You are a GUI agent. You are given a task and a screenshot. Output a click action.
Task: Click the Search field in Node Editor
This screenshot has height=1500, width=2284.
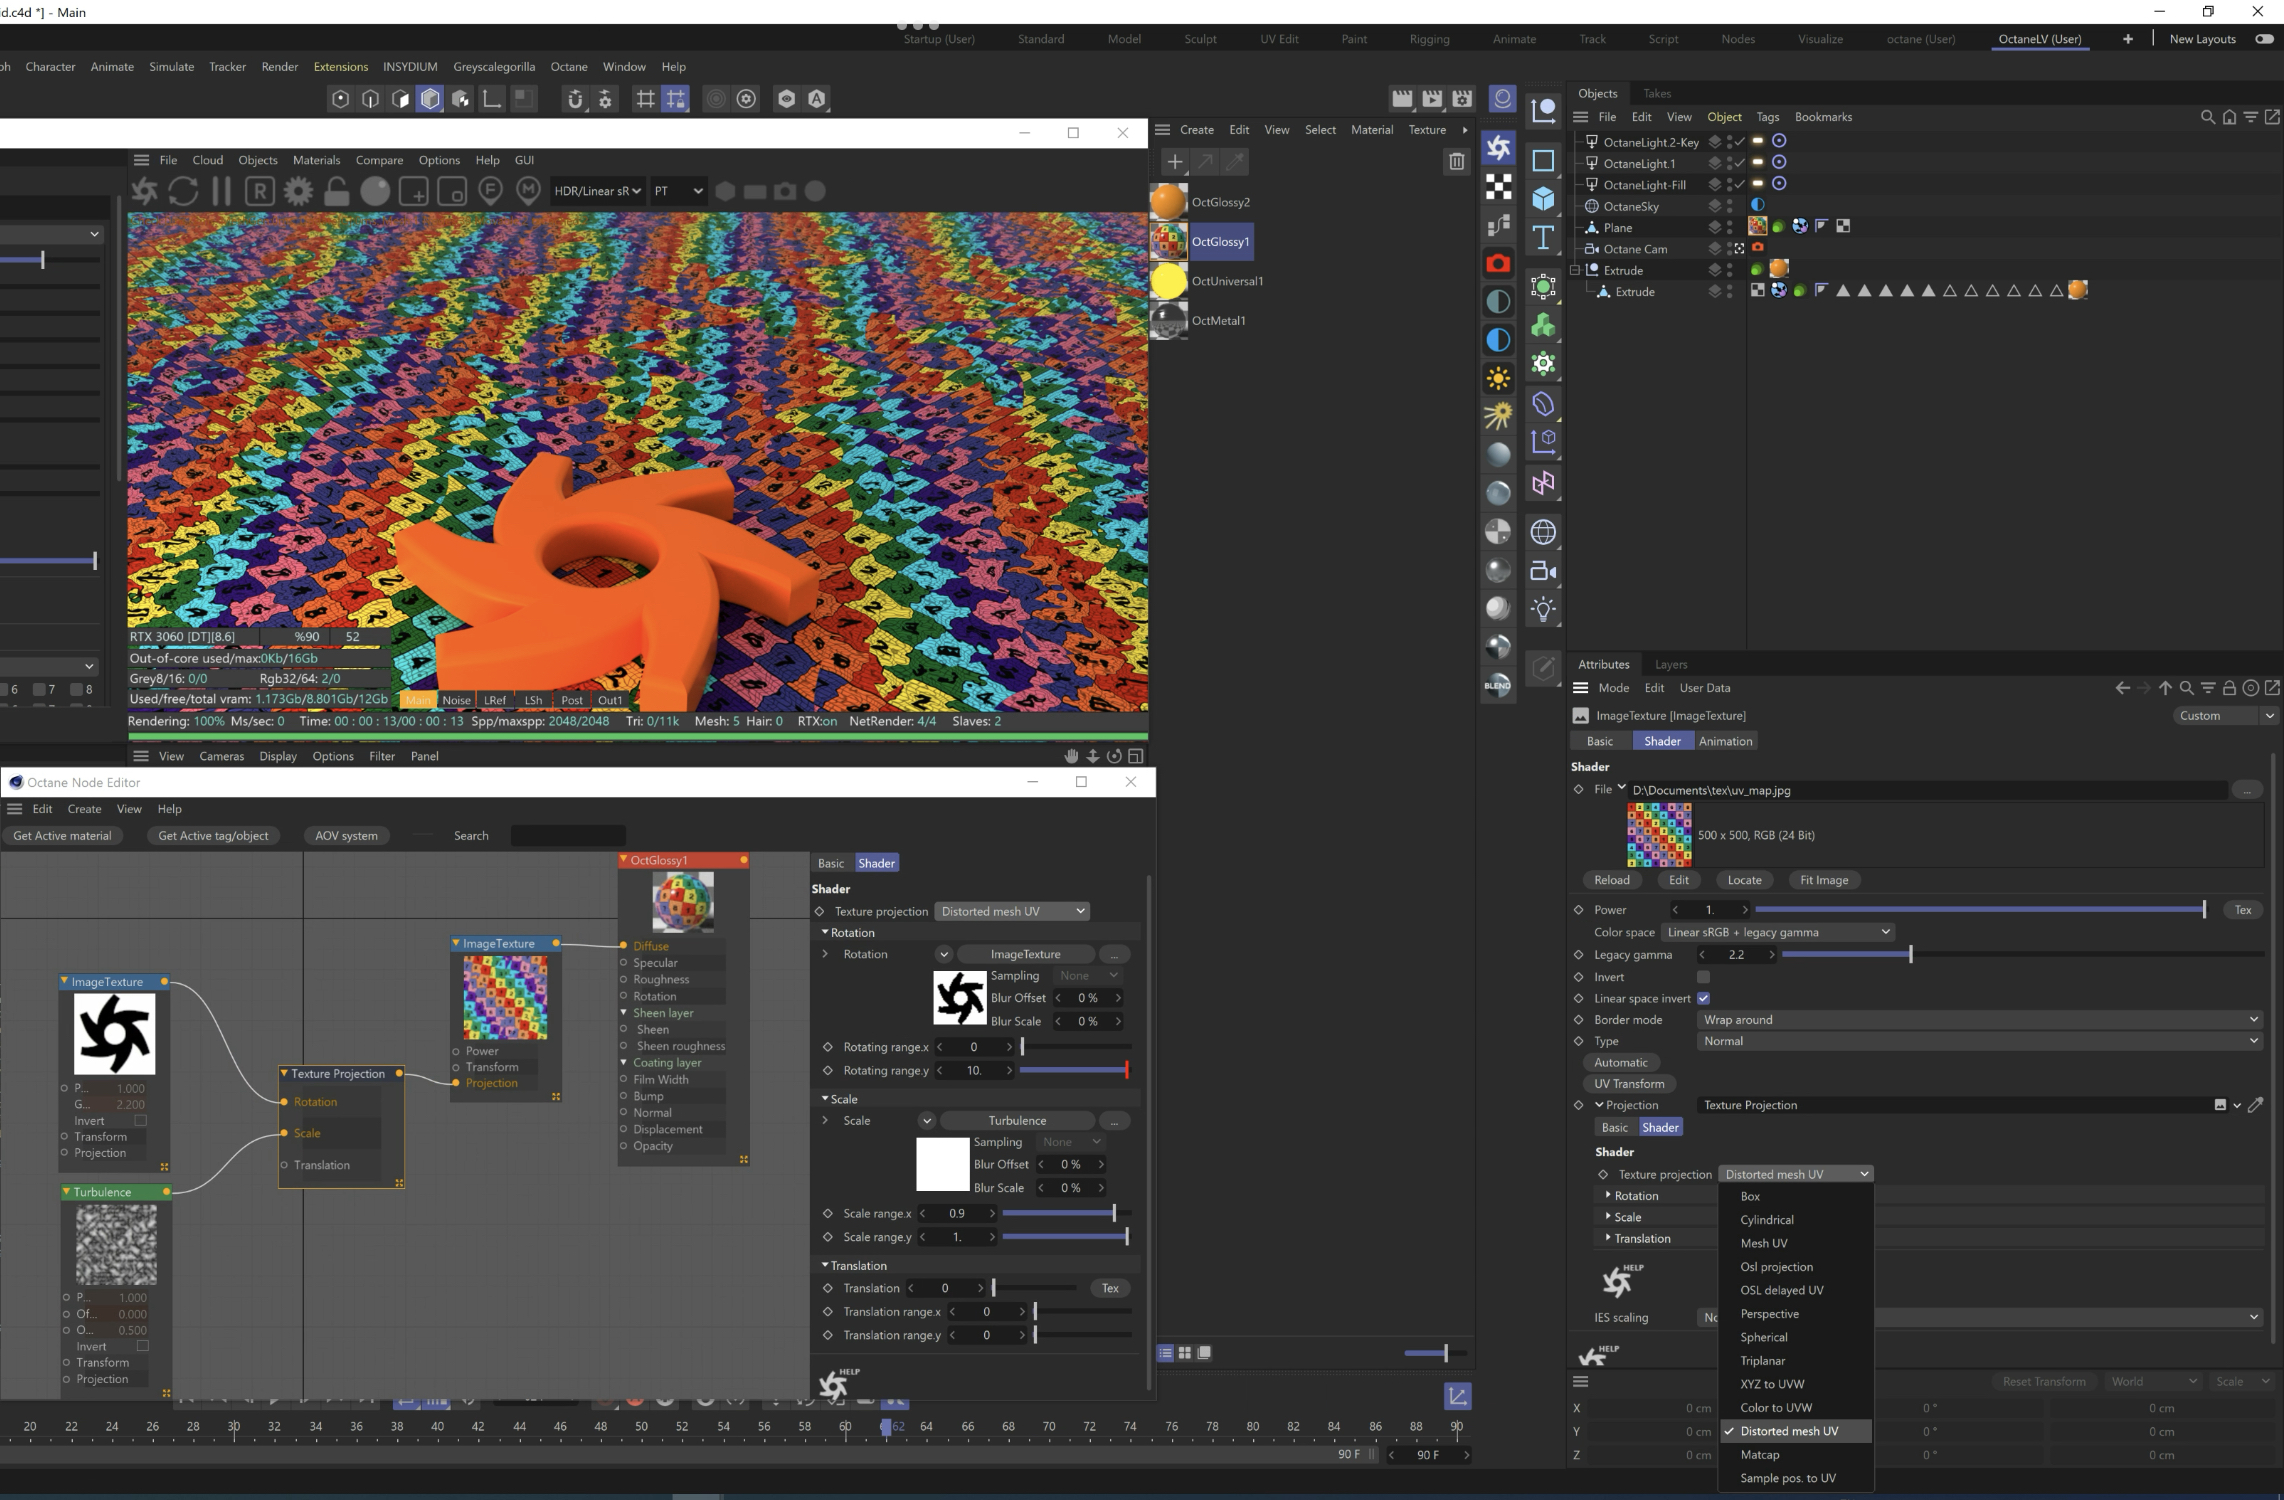click(x=567, y=836)
